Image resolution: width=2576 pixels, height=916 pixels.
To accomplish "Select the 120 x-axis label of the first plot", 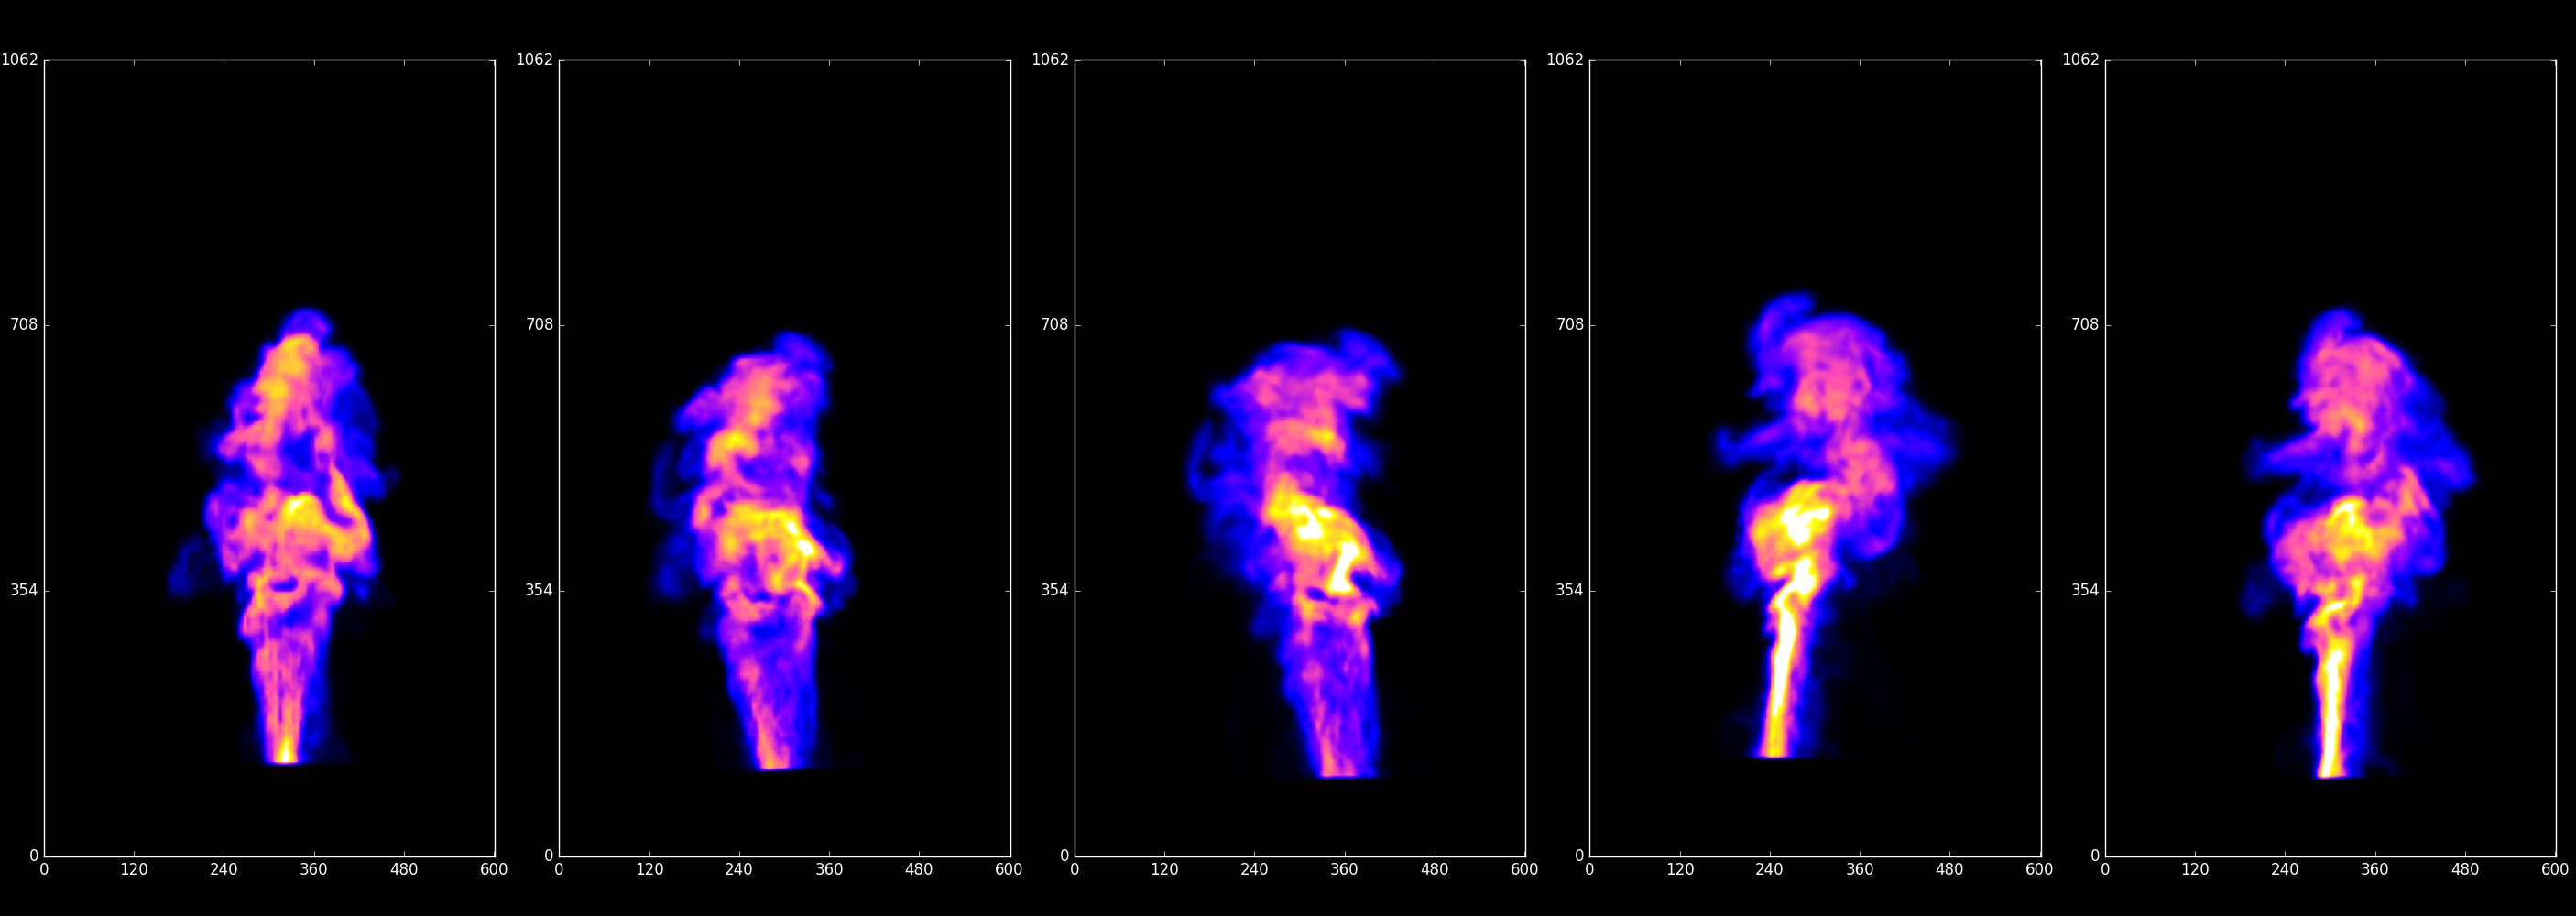I will (x=134, y=870).
